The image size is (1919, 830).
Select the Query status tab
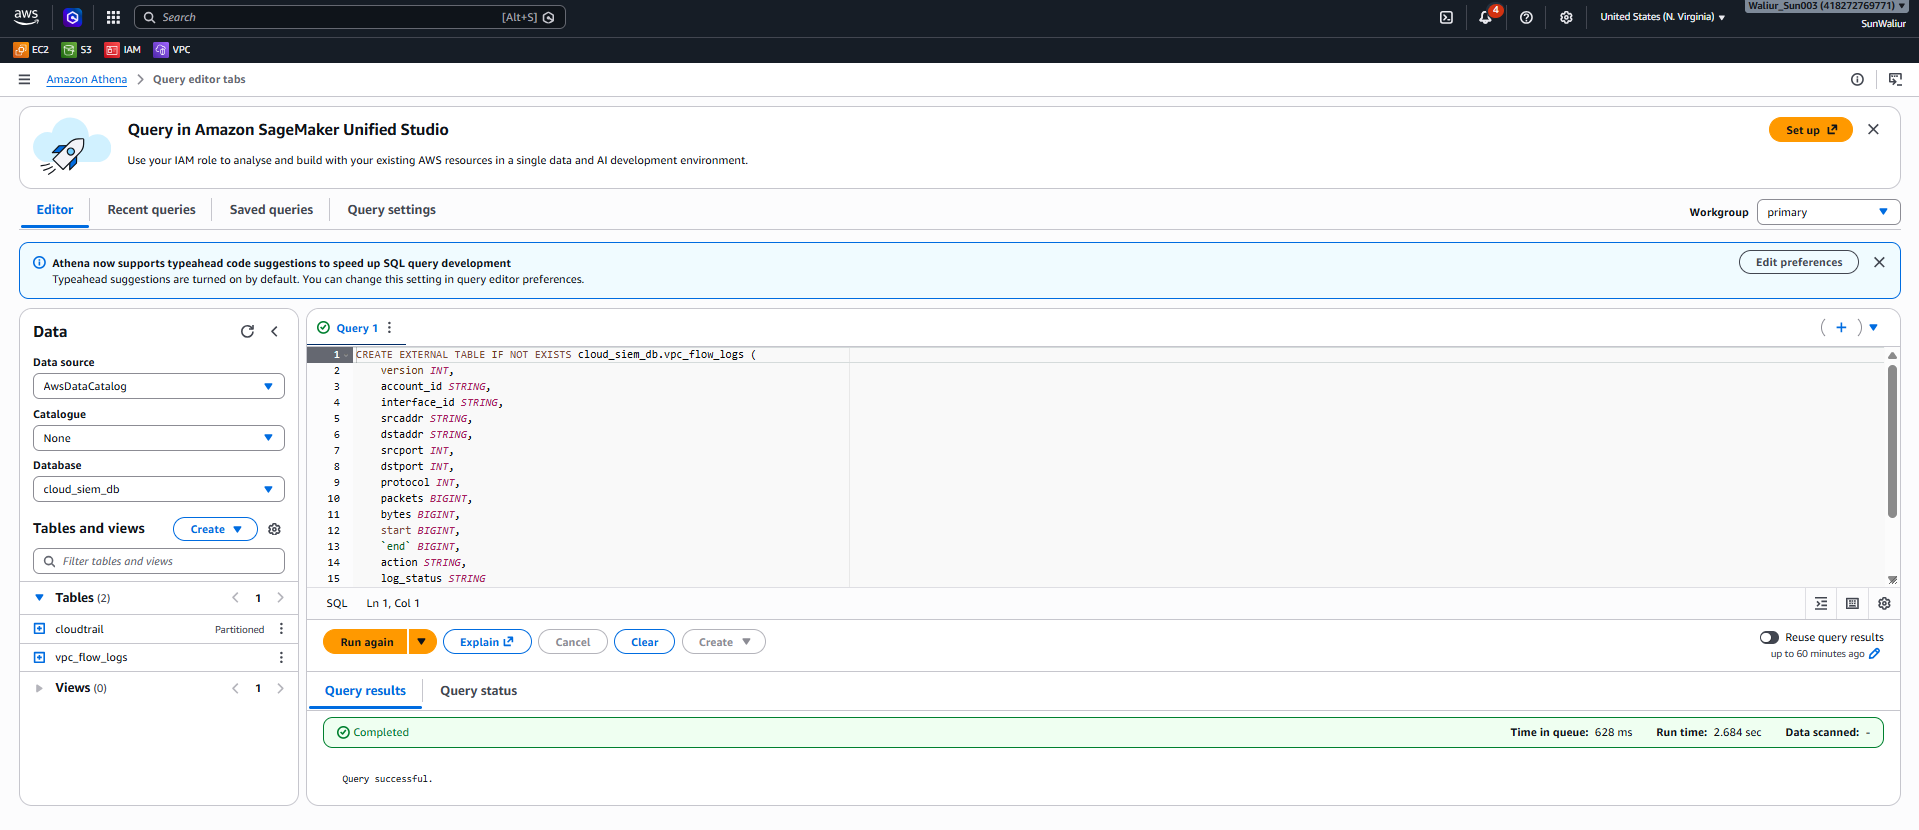478,690
